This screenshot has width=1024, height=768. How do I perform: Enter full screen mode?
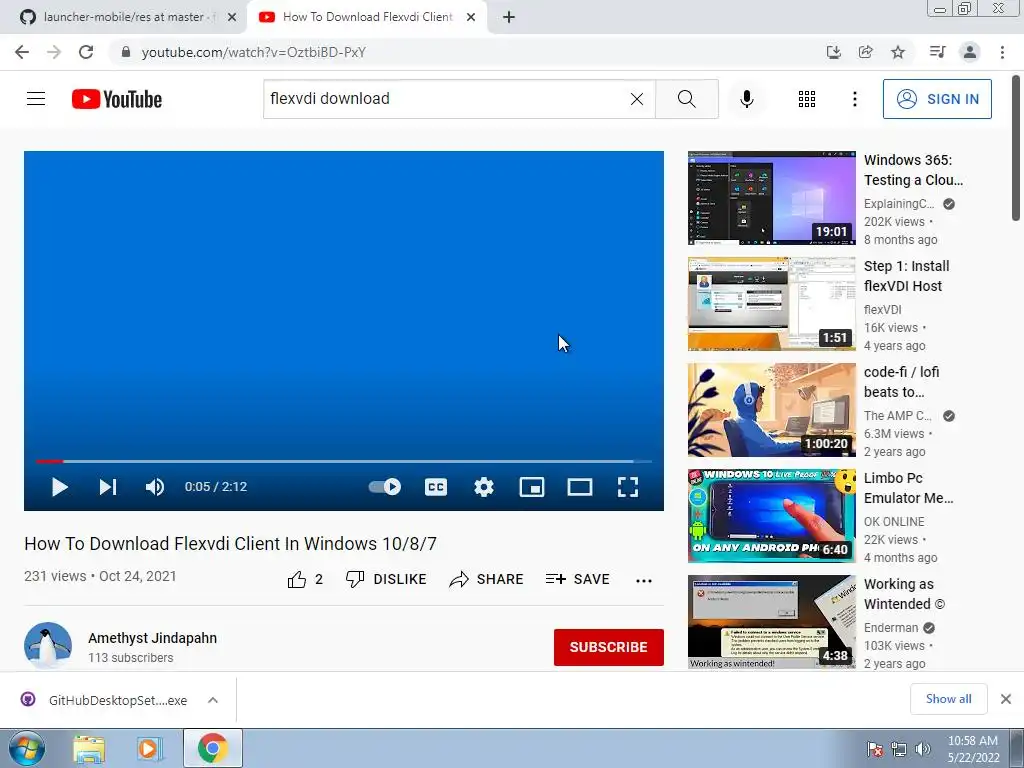(x=628, y=487)
